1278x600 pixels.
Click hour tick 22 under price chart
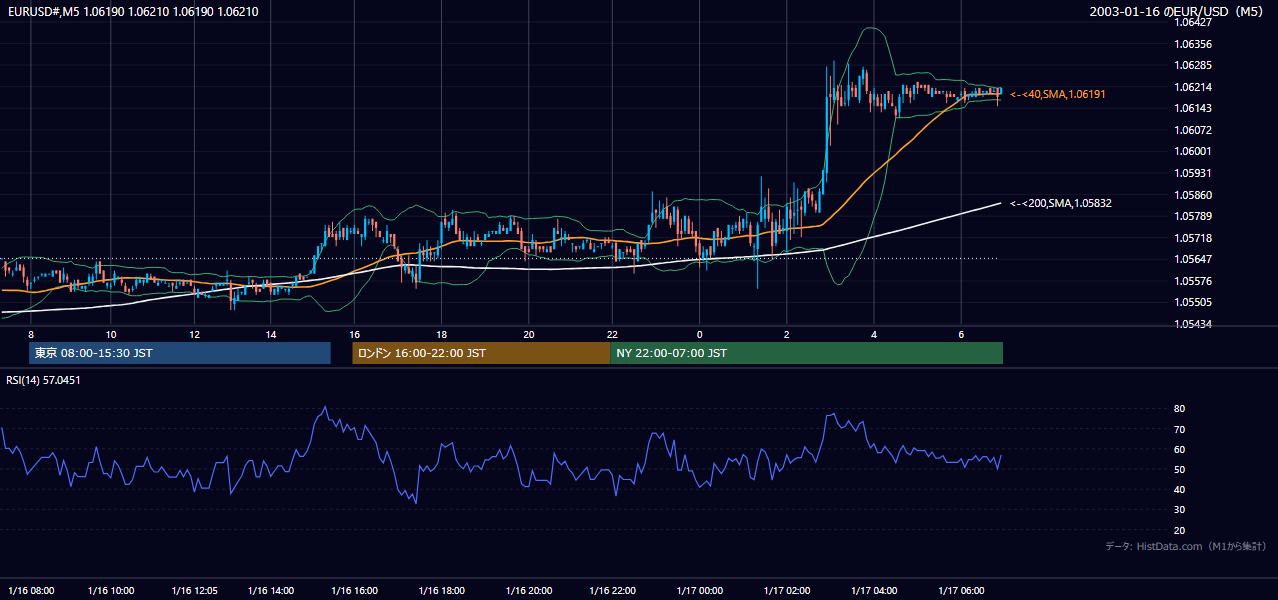613,334
